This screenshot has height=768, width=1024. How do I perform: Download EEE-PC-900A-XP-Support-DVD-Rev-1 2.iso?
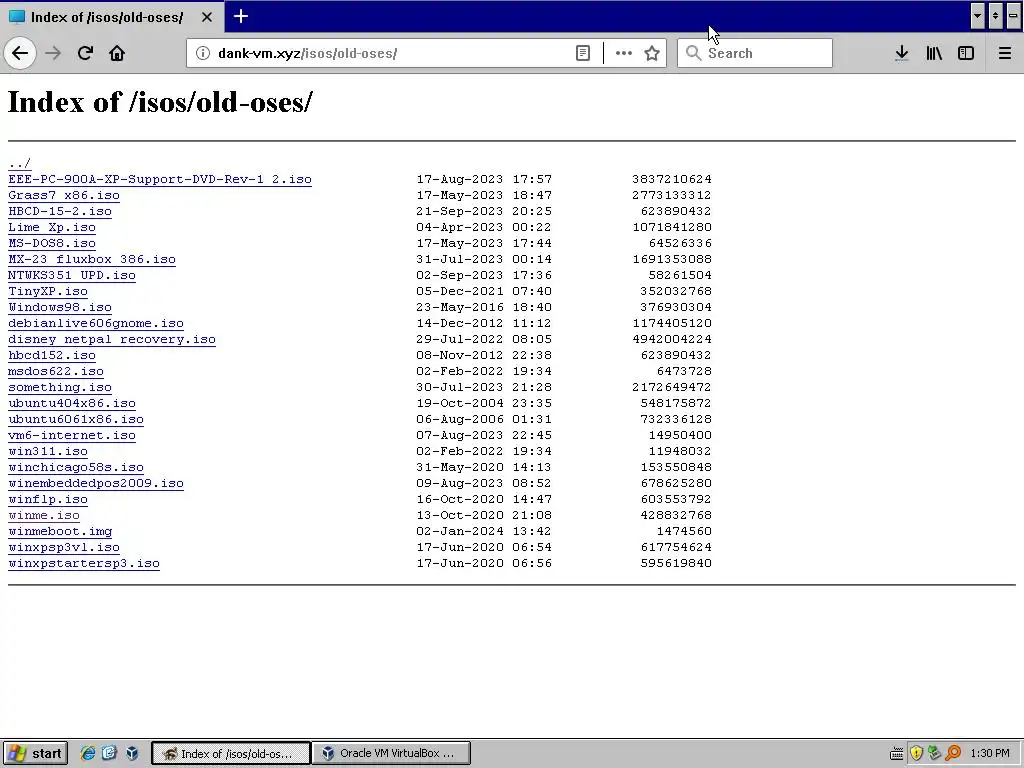[160, 179]
